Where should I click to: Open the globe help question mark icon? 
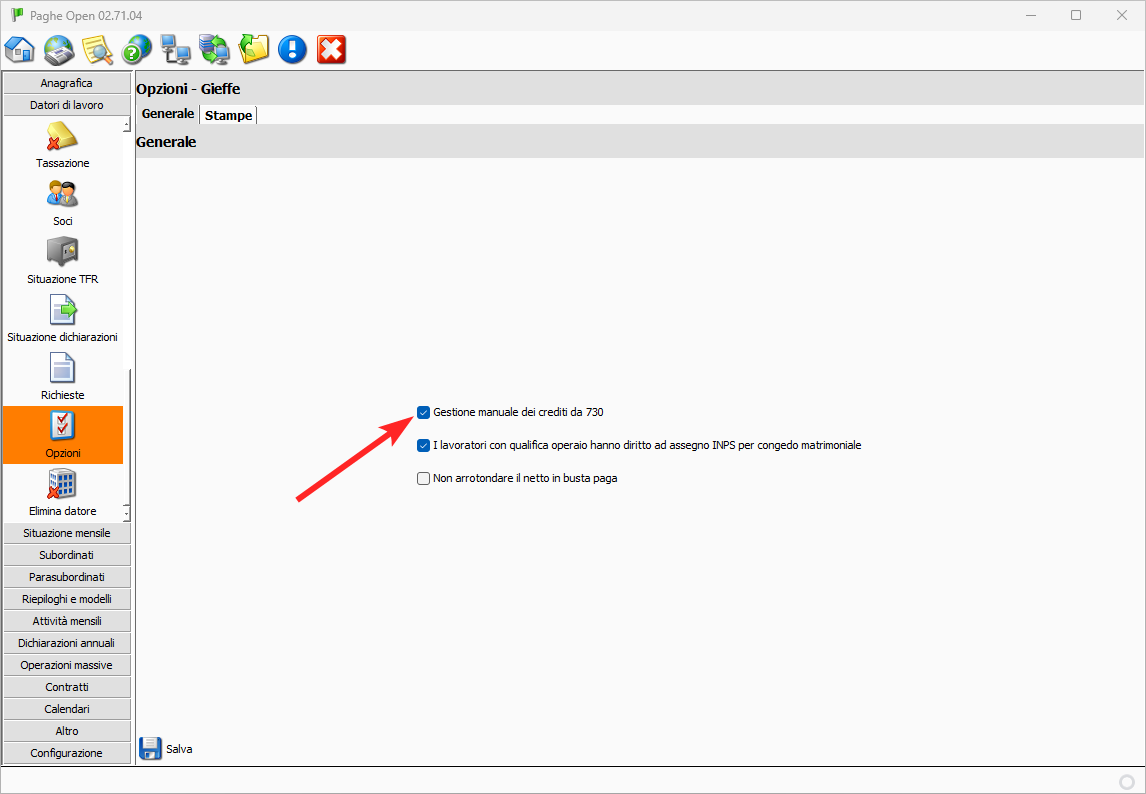pos(136,48)
